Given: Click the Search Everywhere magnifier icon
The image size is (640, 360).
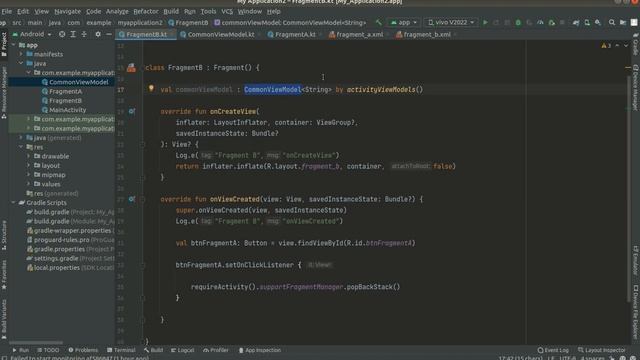Looking at the screenshot, I should click(x=612, y=22).
